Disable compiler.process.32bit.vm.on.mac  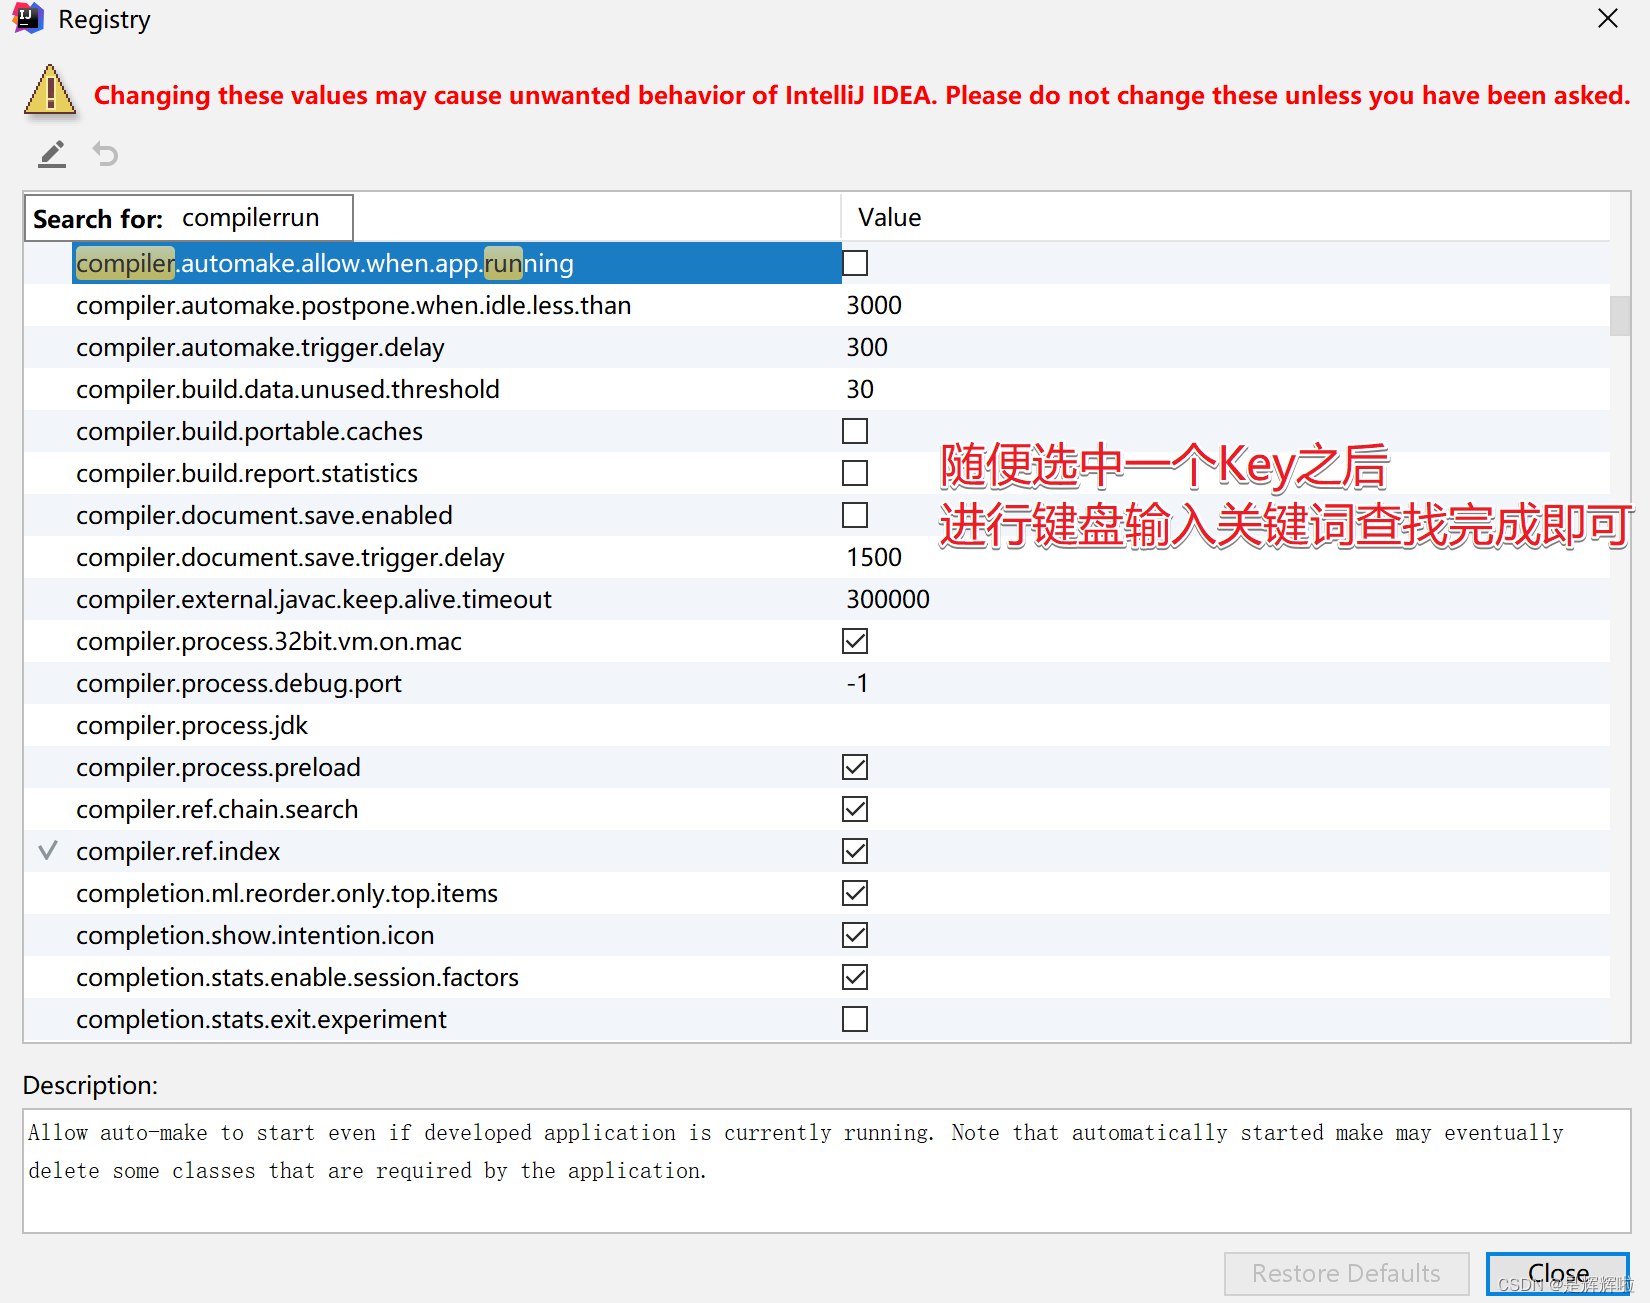coord(855,641)
